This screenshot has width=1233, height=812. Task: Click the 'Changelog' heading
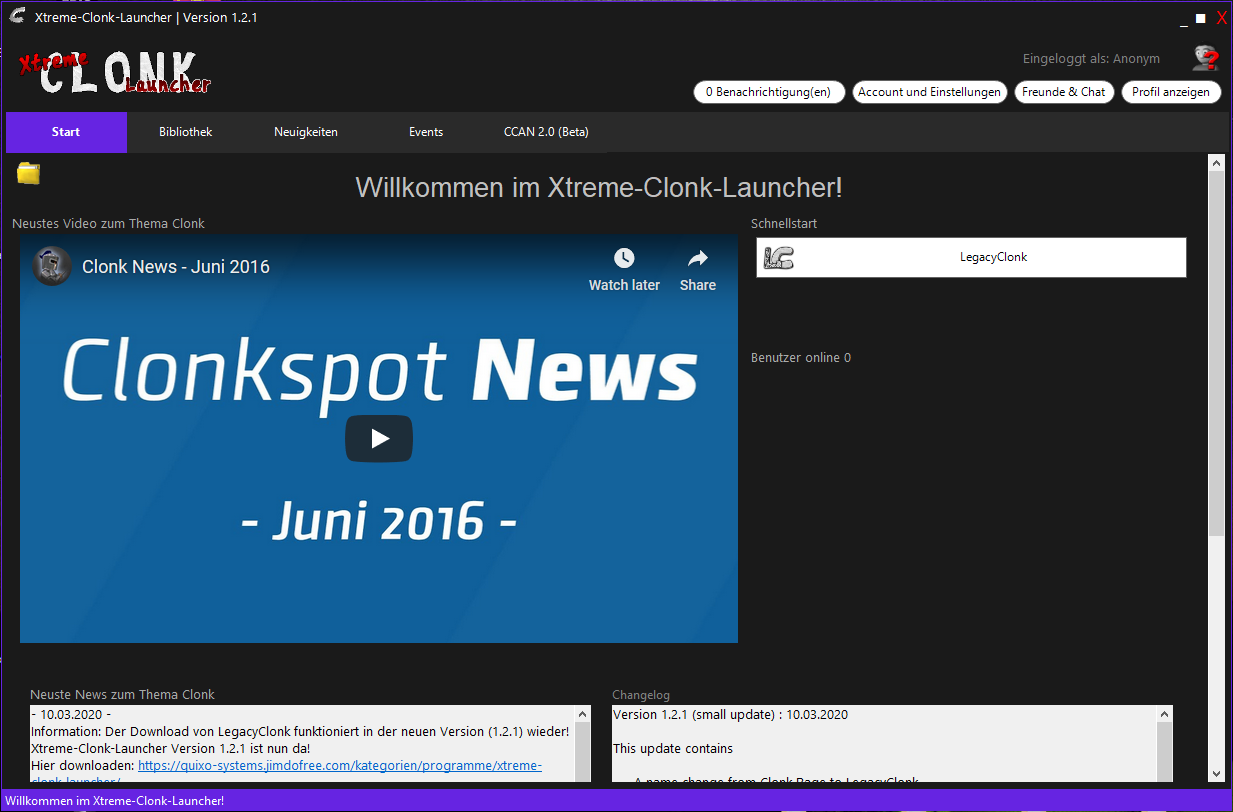pyautogui.click(x=641, y=695)
